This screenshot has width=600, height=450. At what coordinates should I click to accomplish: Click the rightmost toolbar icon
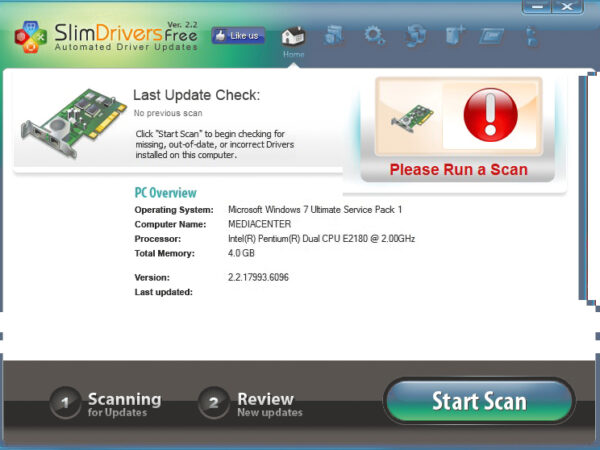[531, 36]
